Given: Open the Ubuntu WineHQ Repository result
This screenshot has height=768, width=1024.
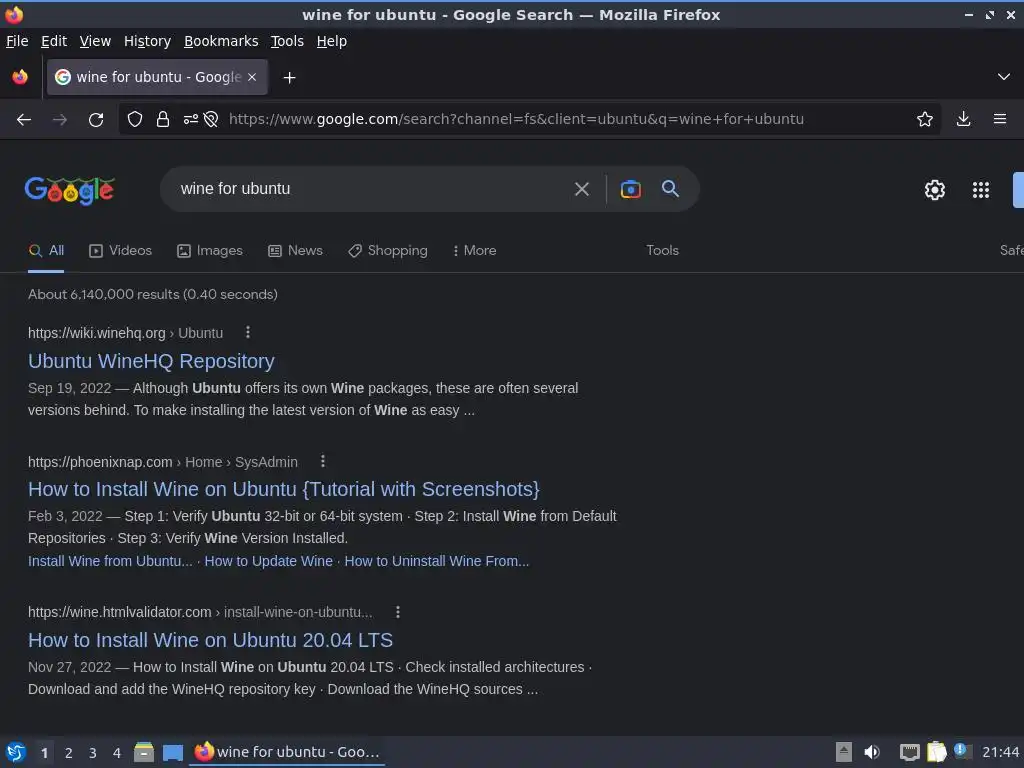Looking at the screenshot, I should 152,361.
